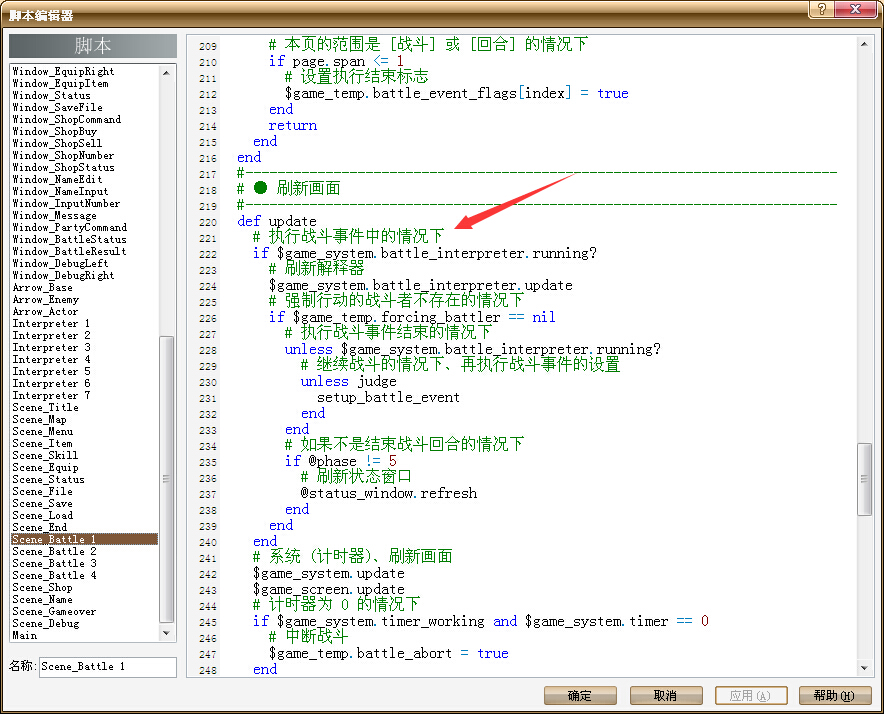
Task: Click the title bar help question mark button
Action: point(821,9)
